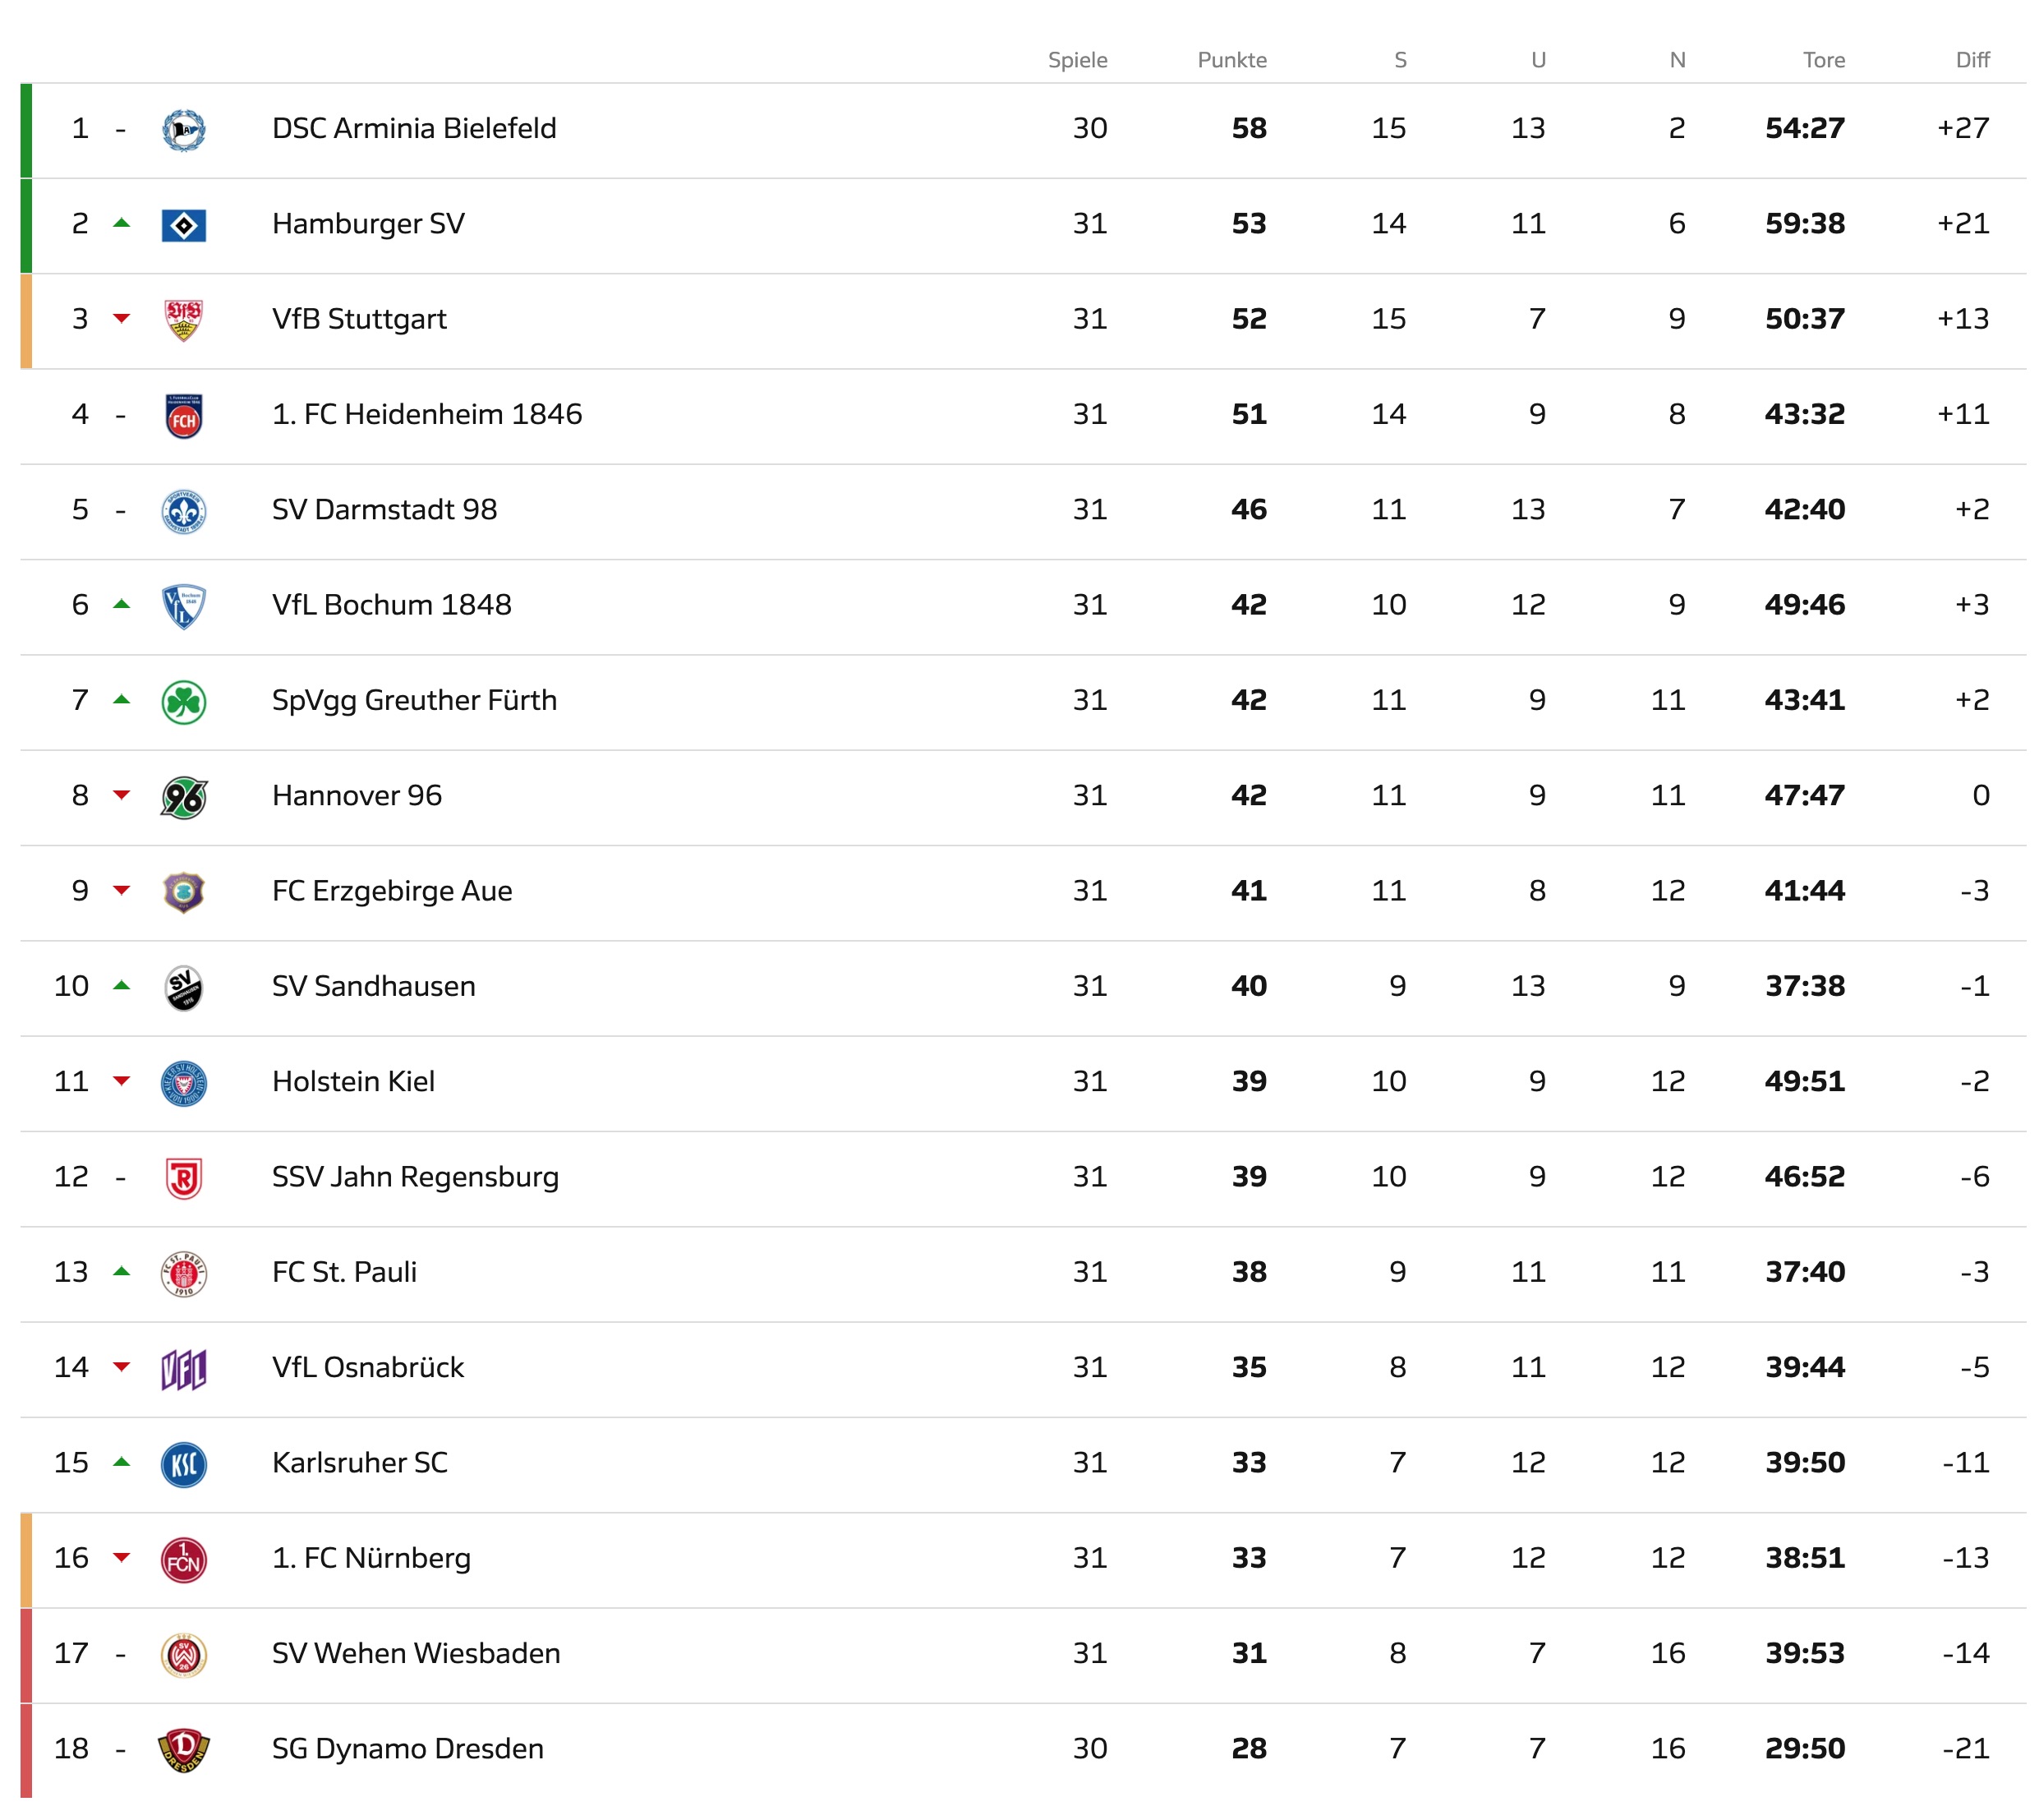
Task: Select the SV Wehen Wiesbaden table row
Action: (1022, 1655)
